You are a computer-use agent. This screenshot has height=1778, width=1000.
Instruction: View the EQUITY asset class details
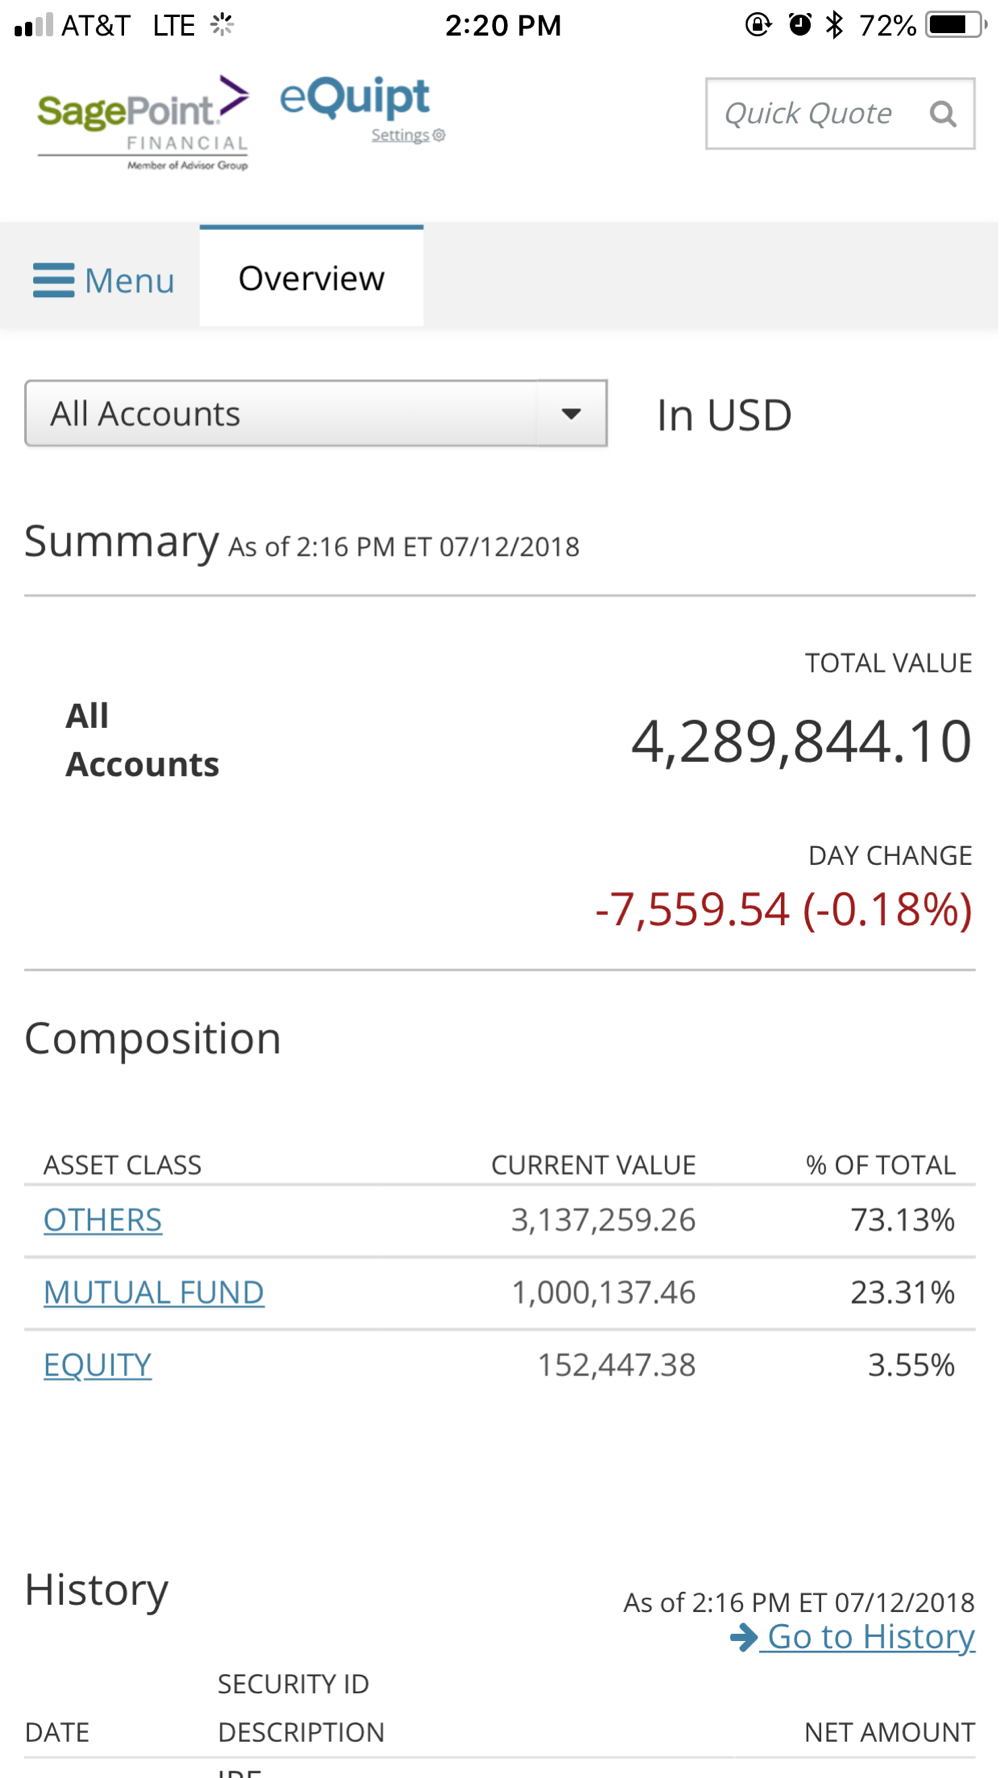click(97, 1365)
